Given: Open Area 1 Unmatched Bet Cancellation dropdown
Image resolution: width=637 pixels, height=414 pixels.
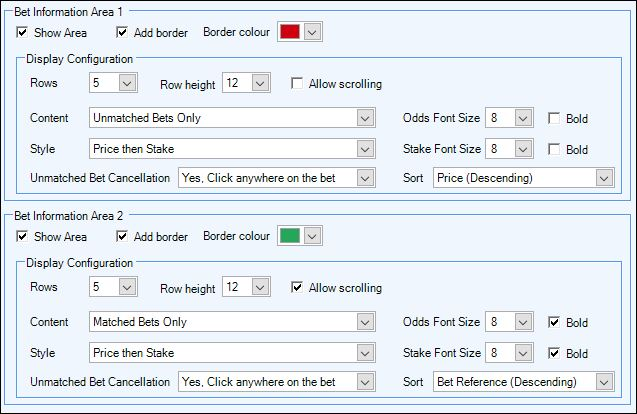Looking at the screenshot, I should [x=277, y=178].
